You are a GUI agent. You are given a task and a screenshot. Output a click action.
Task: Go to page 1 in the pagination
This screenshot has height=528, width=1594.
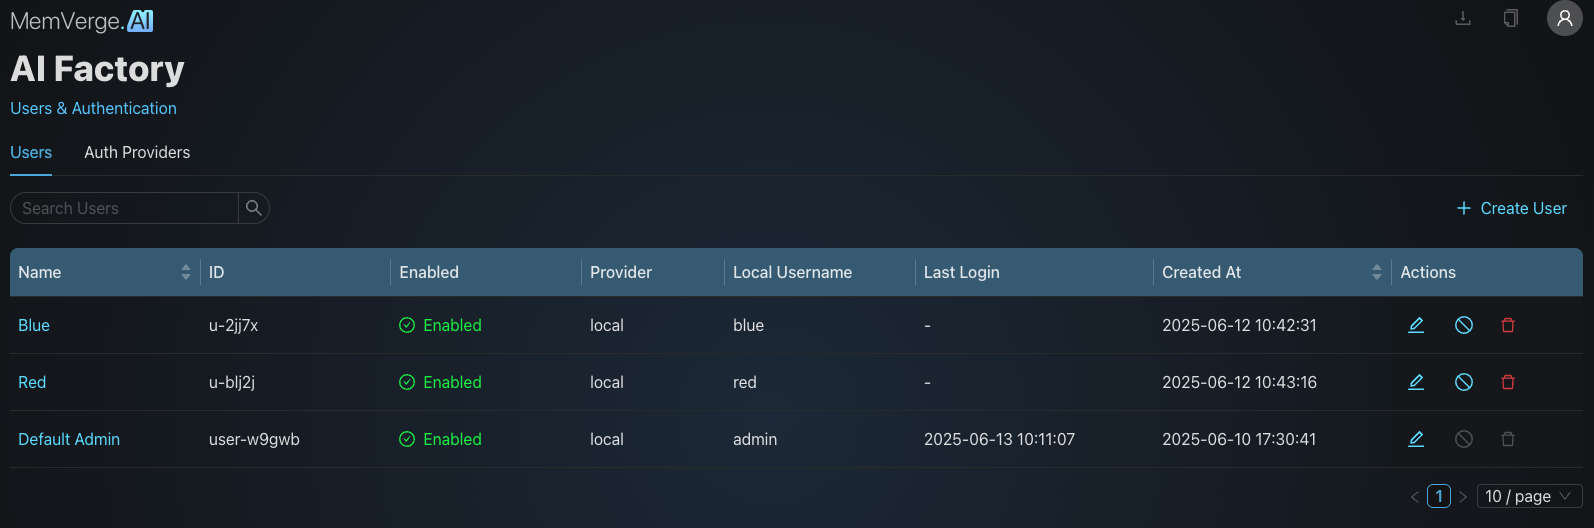[1438, 496]
